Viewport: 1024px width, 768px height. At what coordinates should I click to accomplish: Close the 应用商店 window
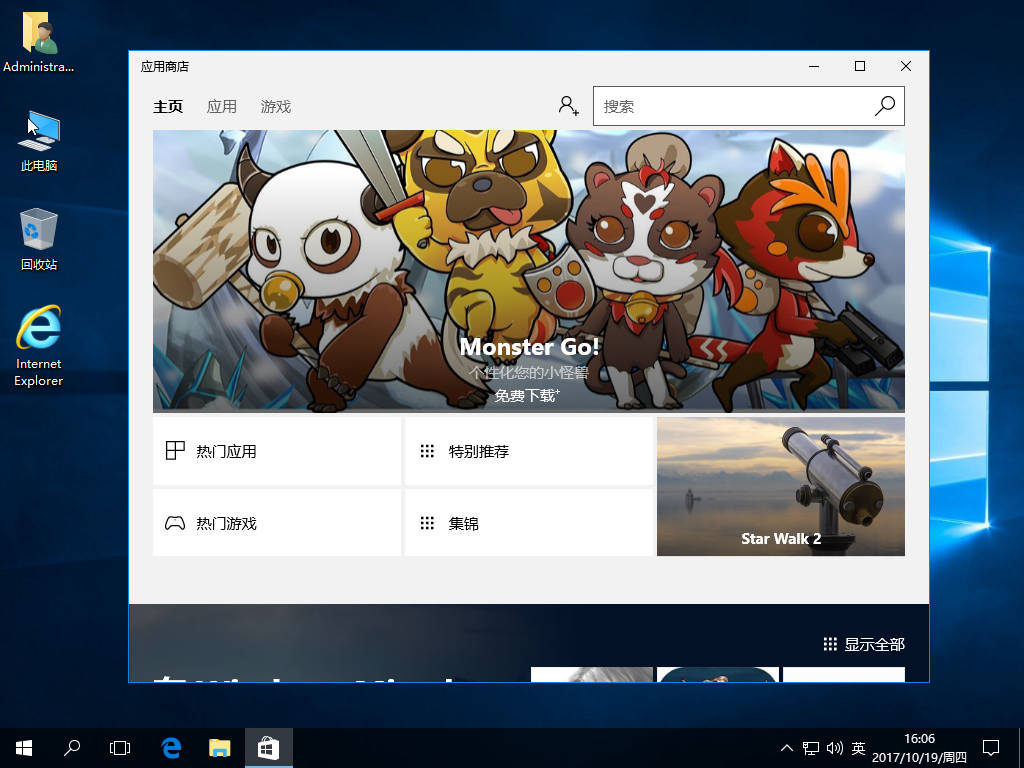coord(906,66)
